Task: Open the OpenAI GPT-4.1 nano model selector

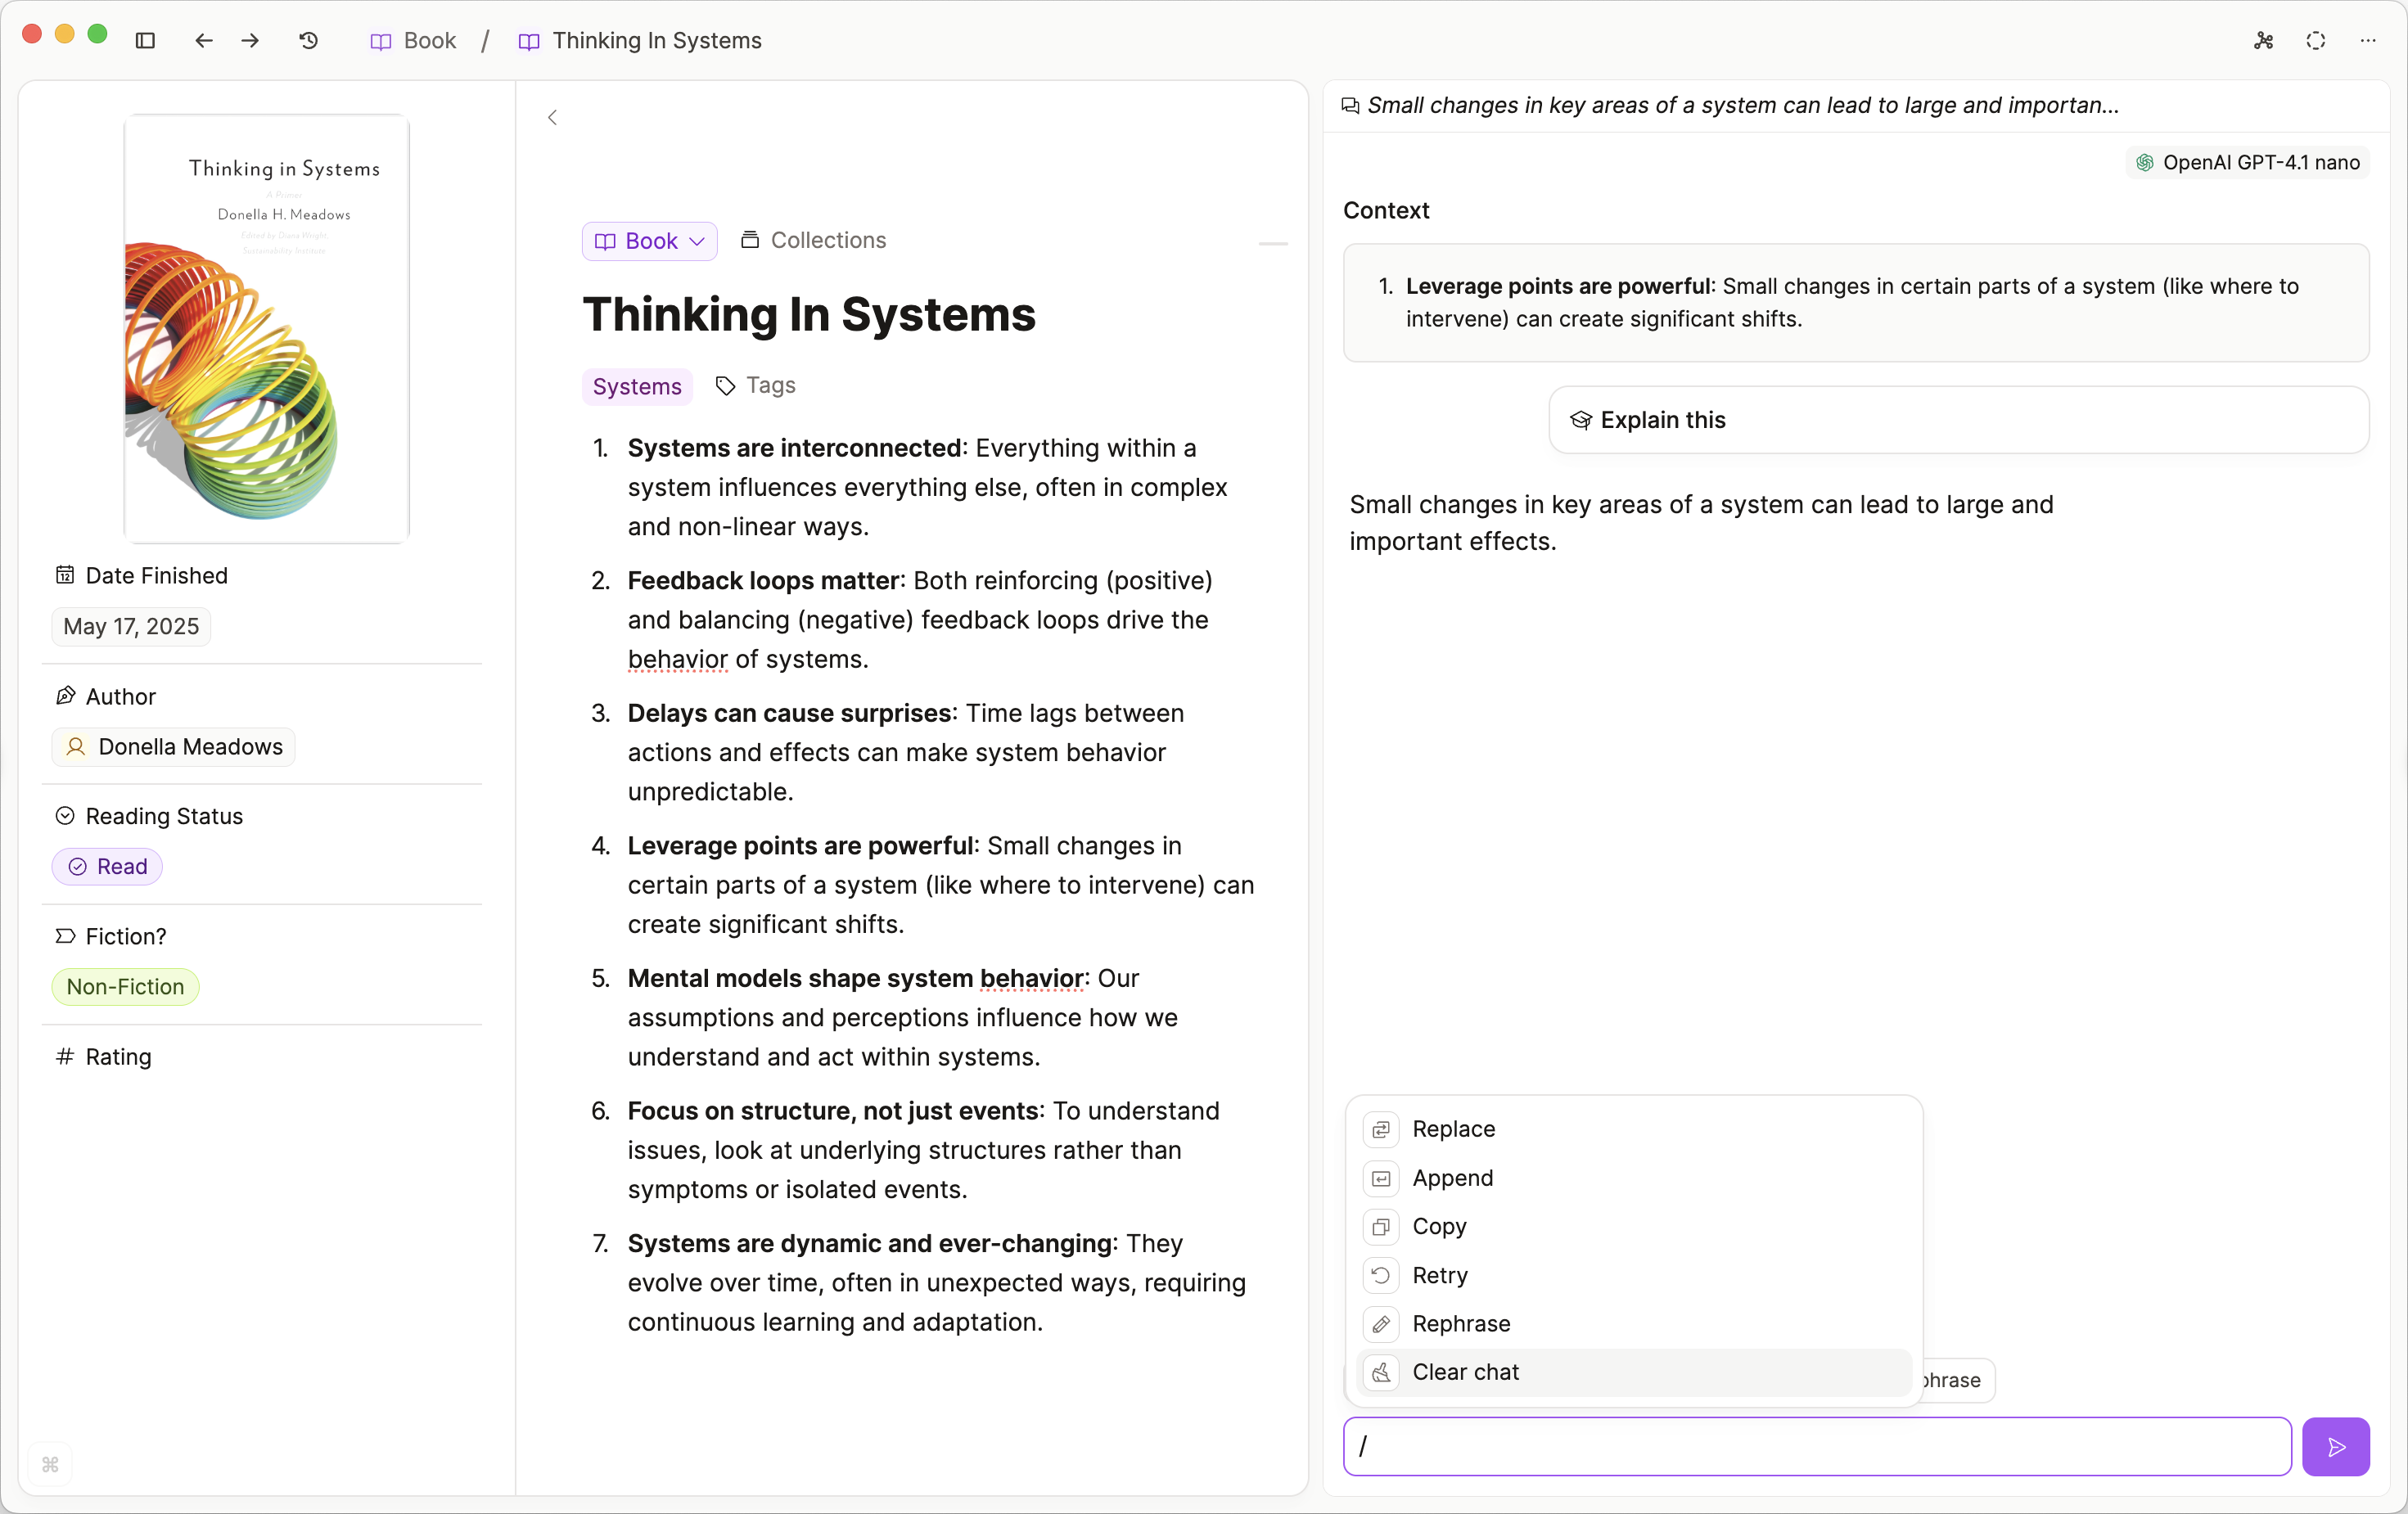Action: coord(2247,162)
